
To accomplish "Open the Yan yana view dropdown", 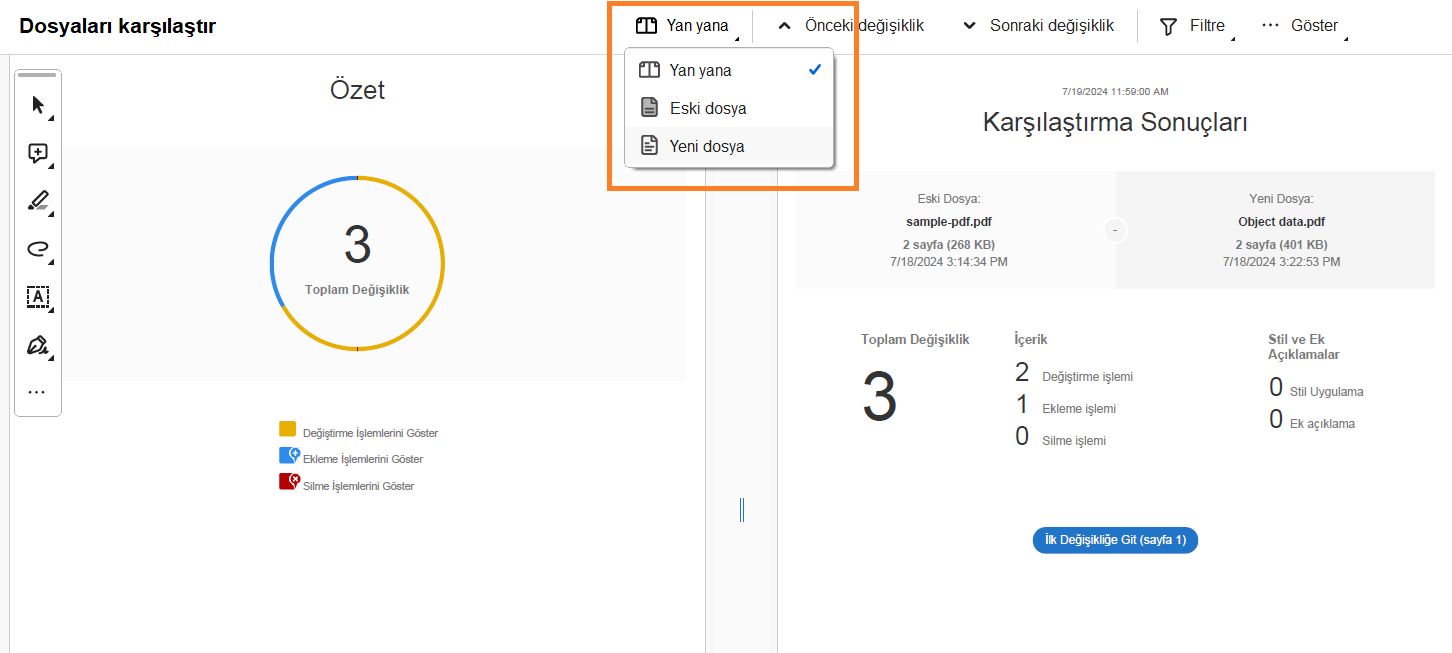I will pos(684,25).
